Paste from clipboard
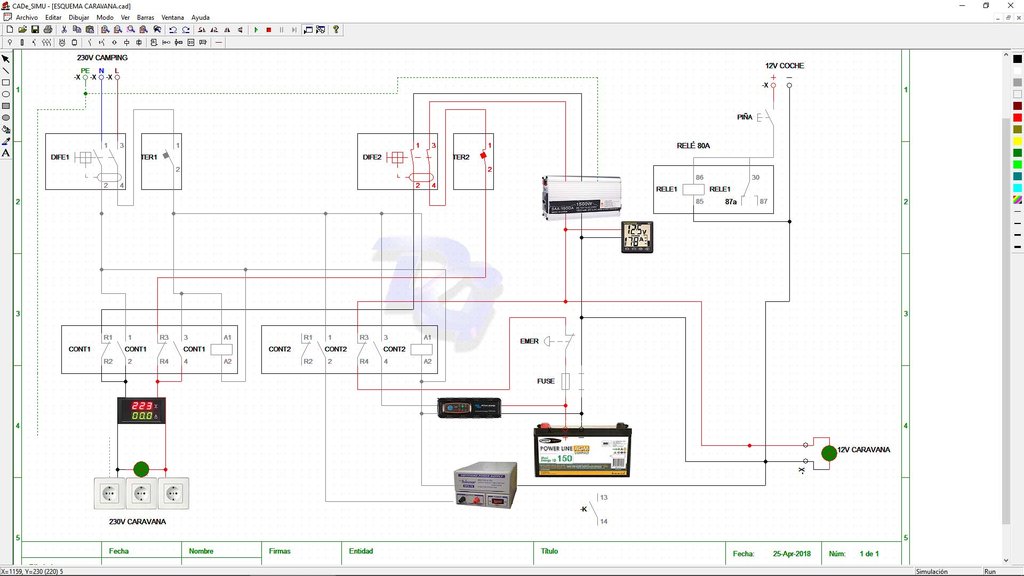The height and width of the screenshot is (576, 1024). click(x=89, y=29)
